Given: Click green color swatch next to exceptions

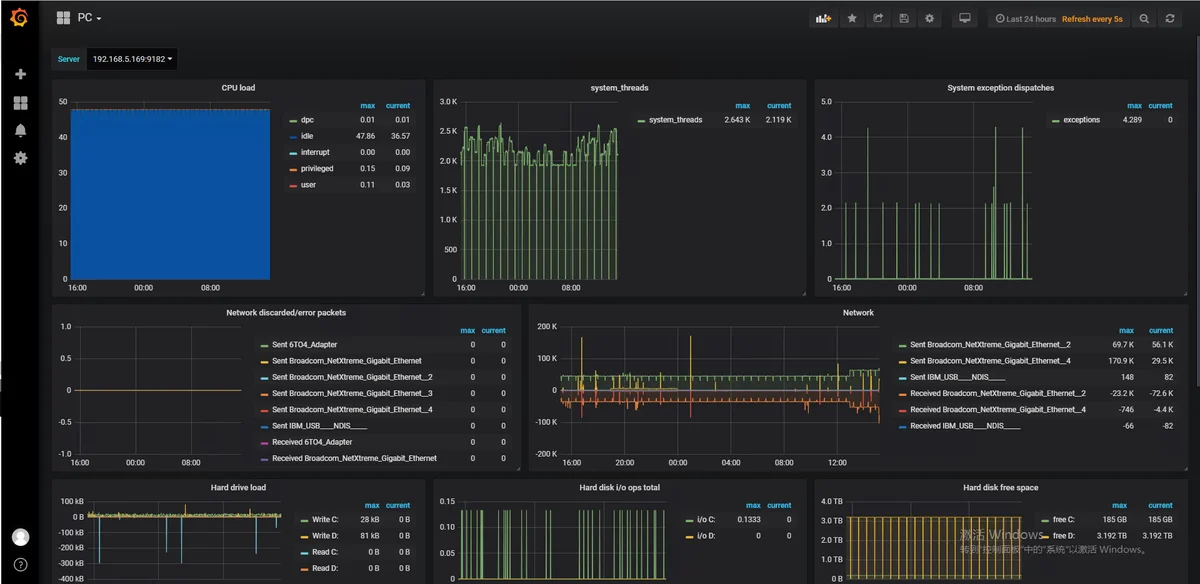Looking at the screenshot, I should click(1054, 121).
